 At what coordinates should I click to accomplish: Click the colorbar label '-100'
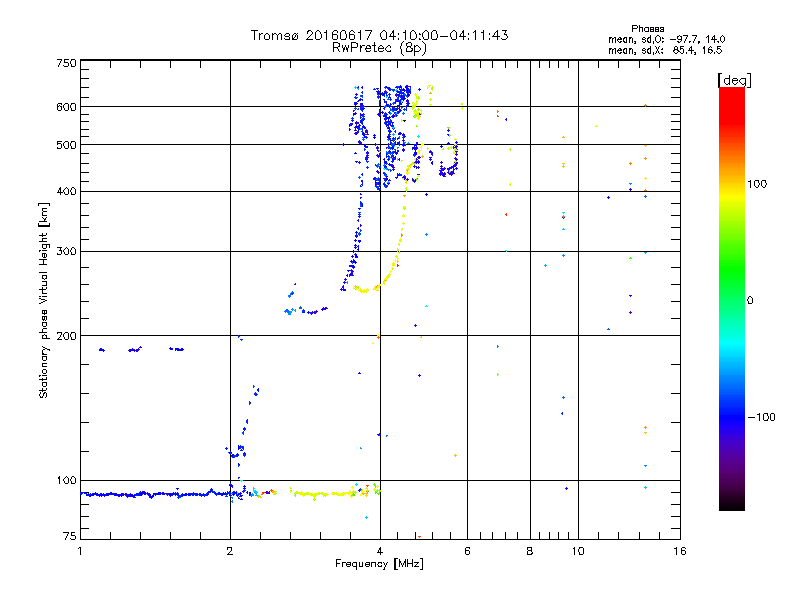761,417
